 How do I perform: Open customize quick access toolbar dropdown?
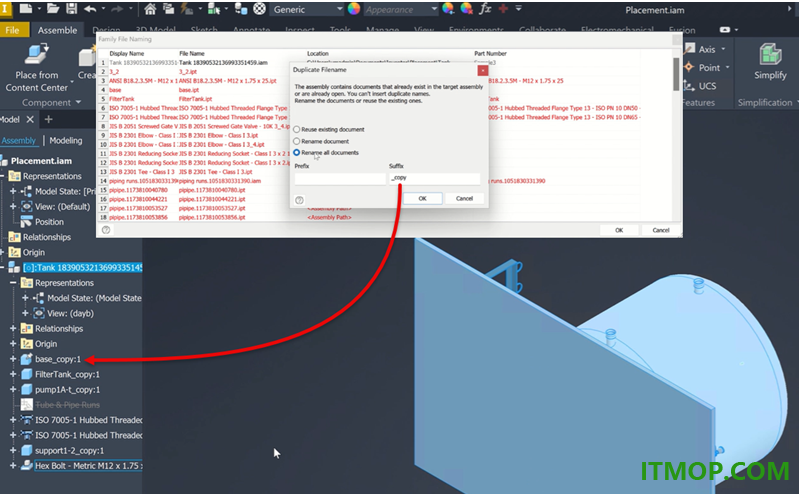coord(519,9)
